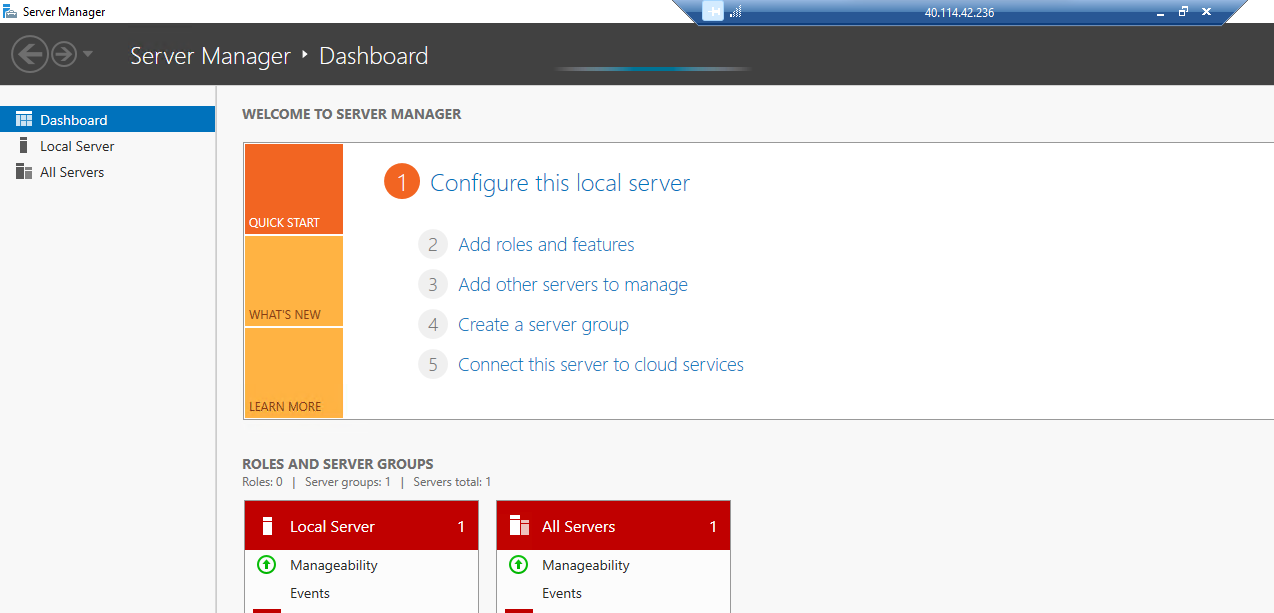
Task: Switch to the Quick Start tile
Action: (293, 189)
